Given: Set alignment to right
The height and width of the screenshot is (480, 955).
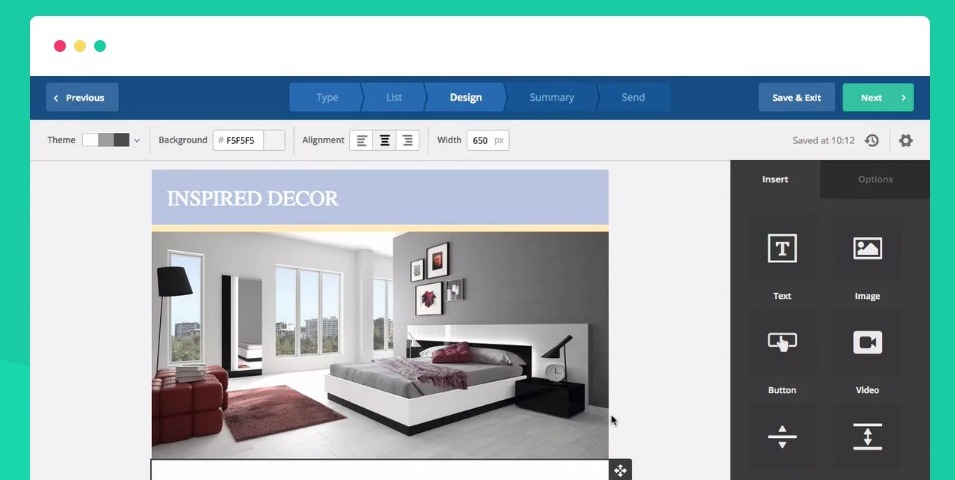Looking at the screenshot, I should [x=407, y=141].
